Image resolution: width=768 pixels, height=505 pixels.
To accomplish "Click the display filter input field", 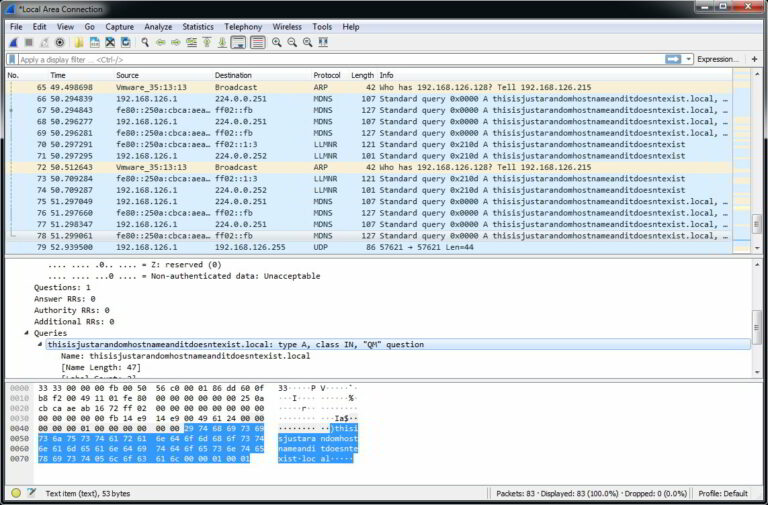I will [x=340, y=59].
